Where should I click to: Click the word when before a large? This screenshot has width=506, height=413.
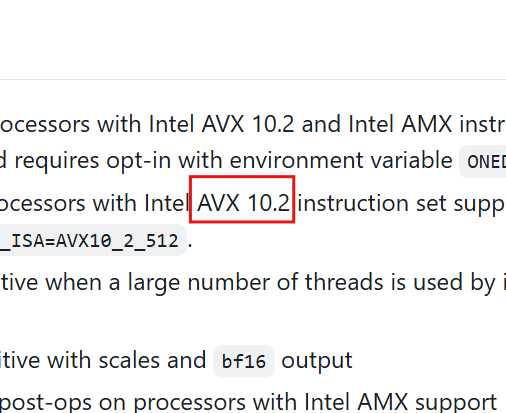(74, 282)
